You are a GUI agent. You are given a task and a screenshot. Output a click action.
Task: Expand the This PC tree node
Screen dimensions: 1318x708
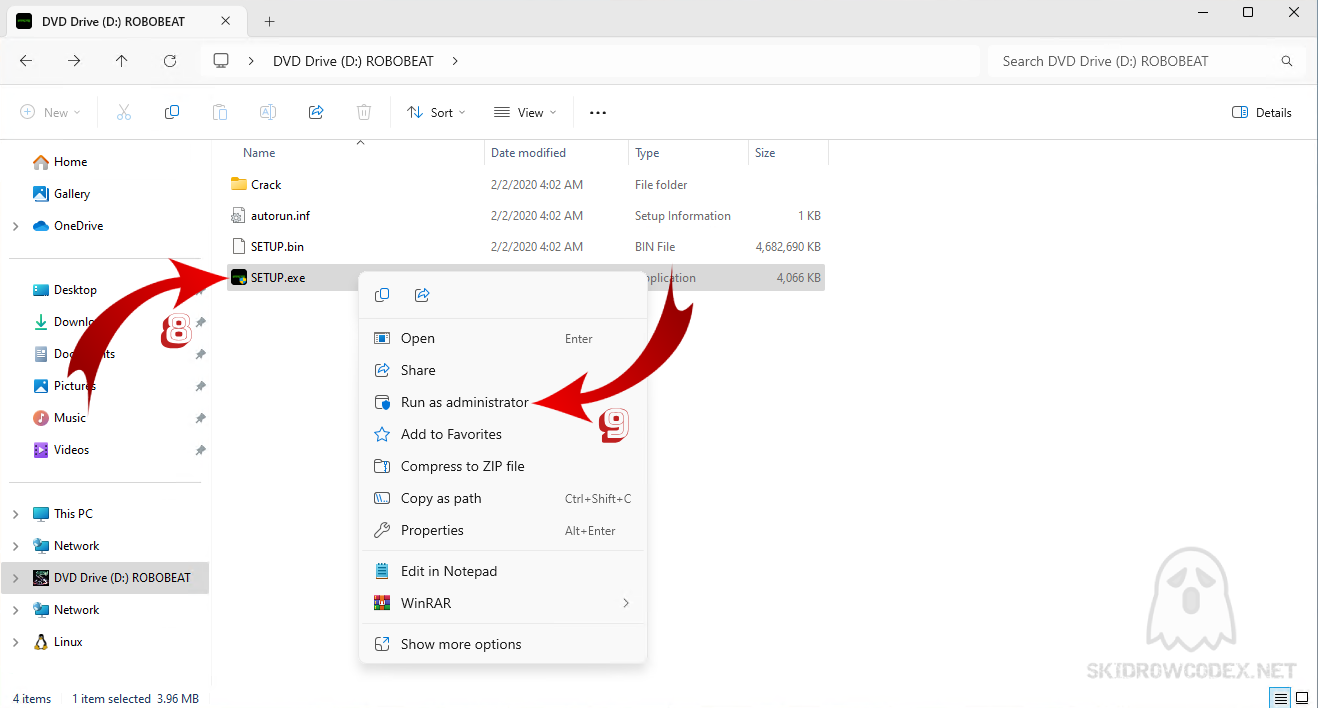pos(15,514)
